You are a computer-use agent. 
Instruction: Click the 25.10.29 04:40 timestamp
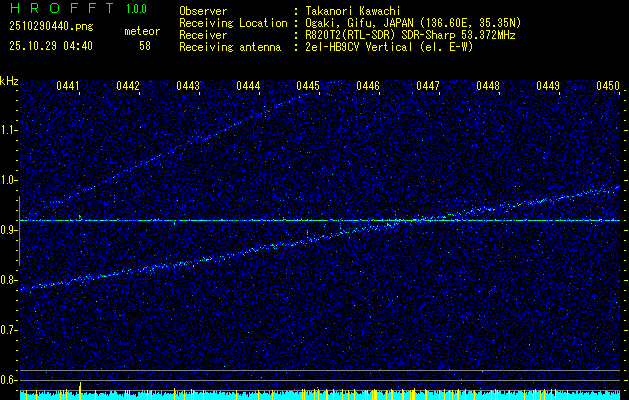click(x=48, y=46)
